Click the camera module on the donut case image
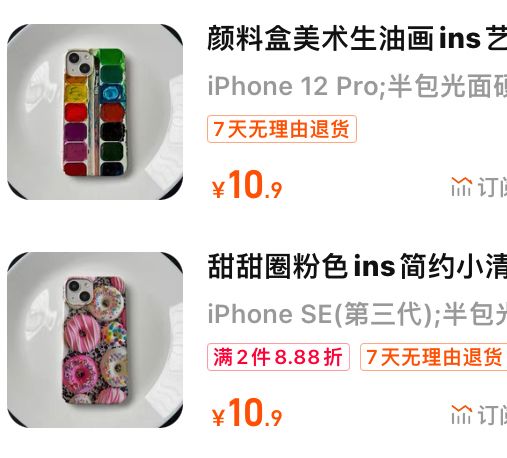The width and height of the screenshot is (507, 458). click(80, 291)
